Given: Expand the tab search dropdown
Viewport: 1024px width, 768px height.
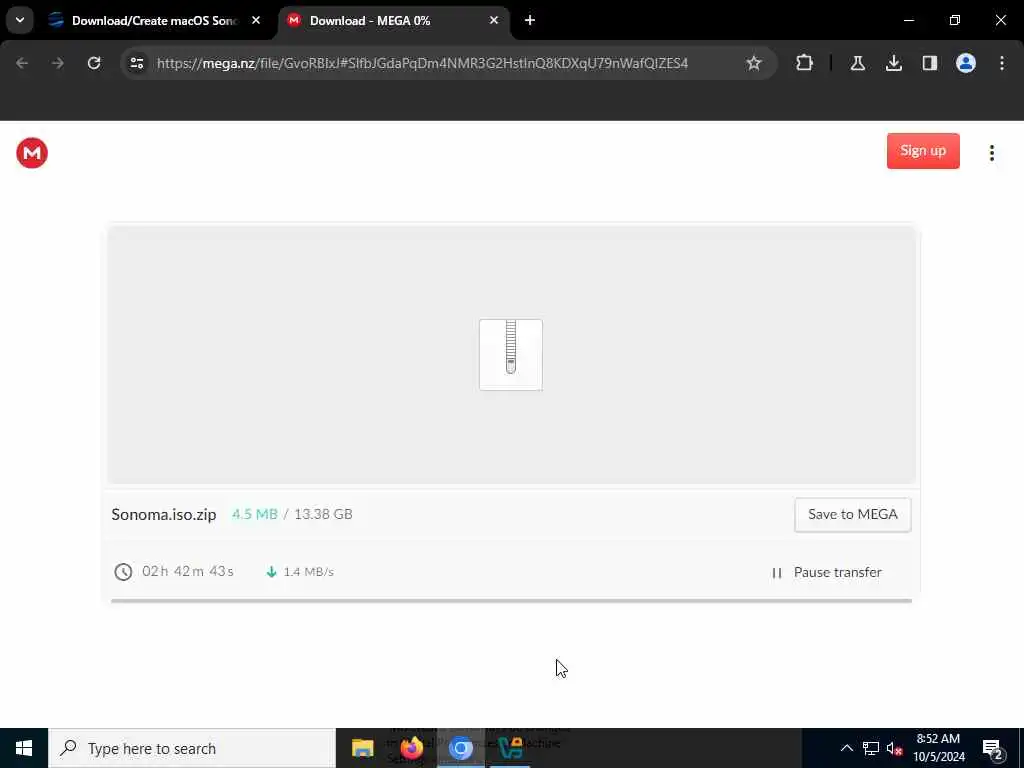Looking at the screenshot, I should coord(20,20).
